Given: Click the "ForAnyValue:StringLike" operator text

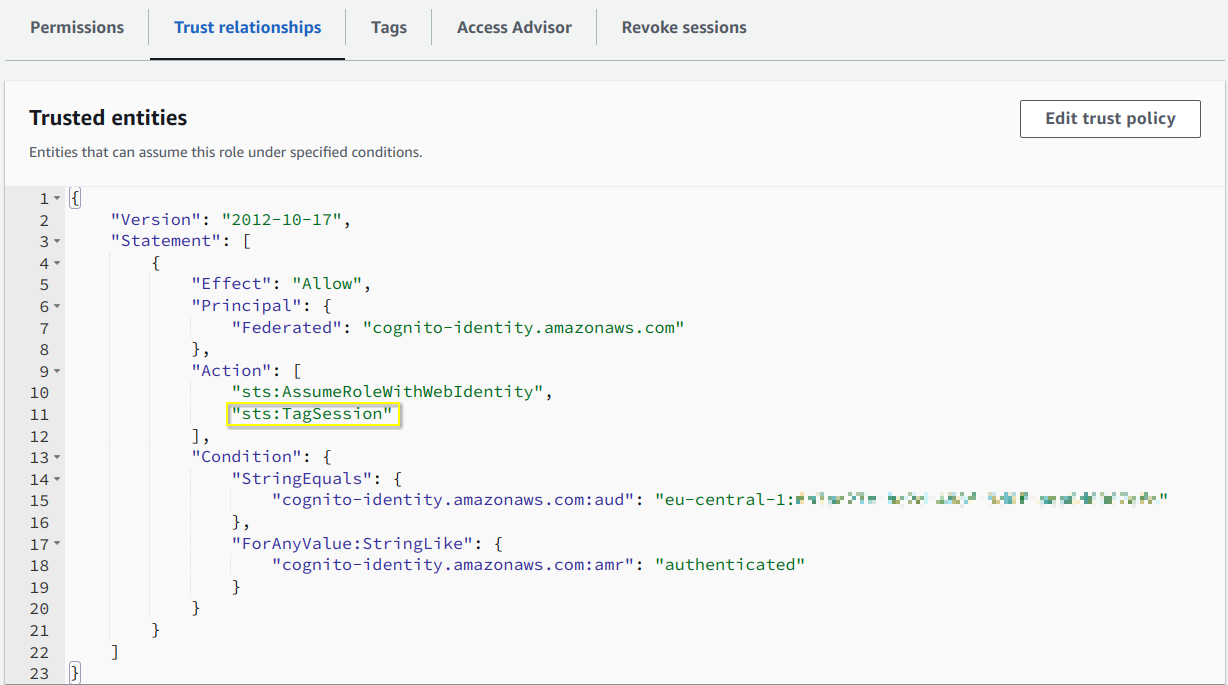Looking at the screenshot, I should tap(352, 544).
